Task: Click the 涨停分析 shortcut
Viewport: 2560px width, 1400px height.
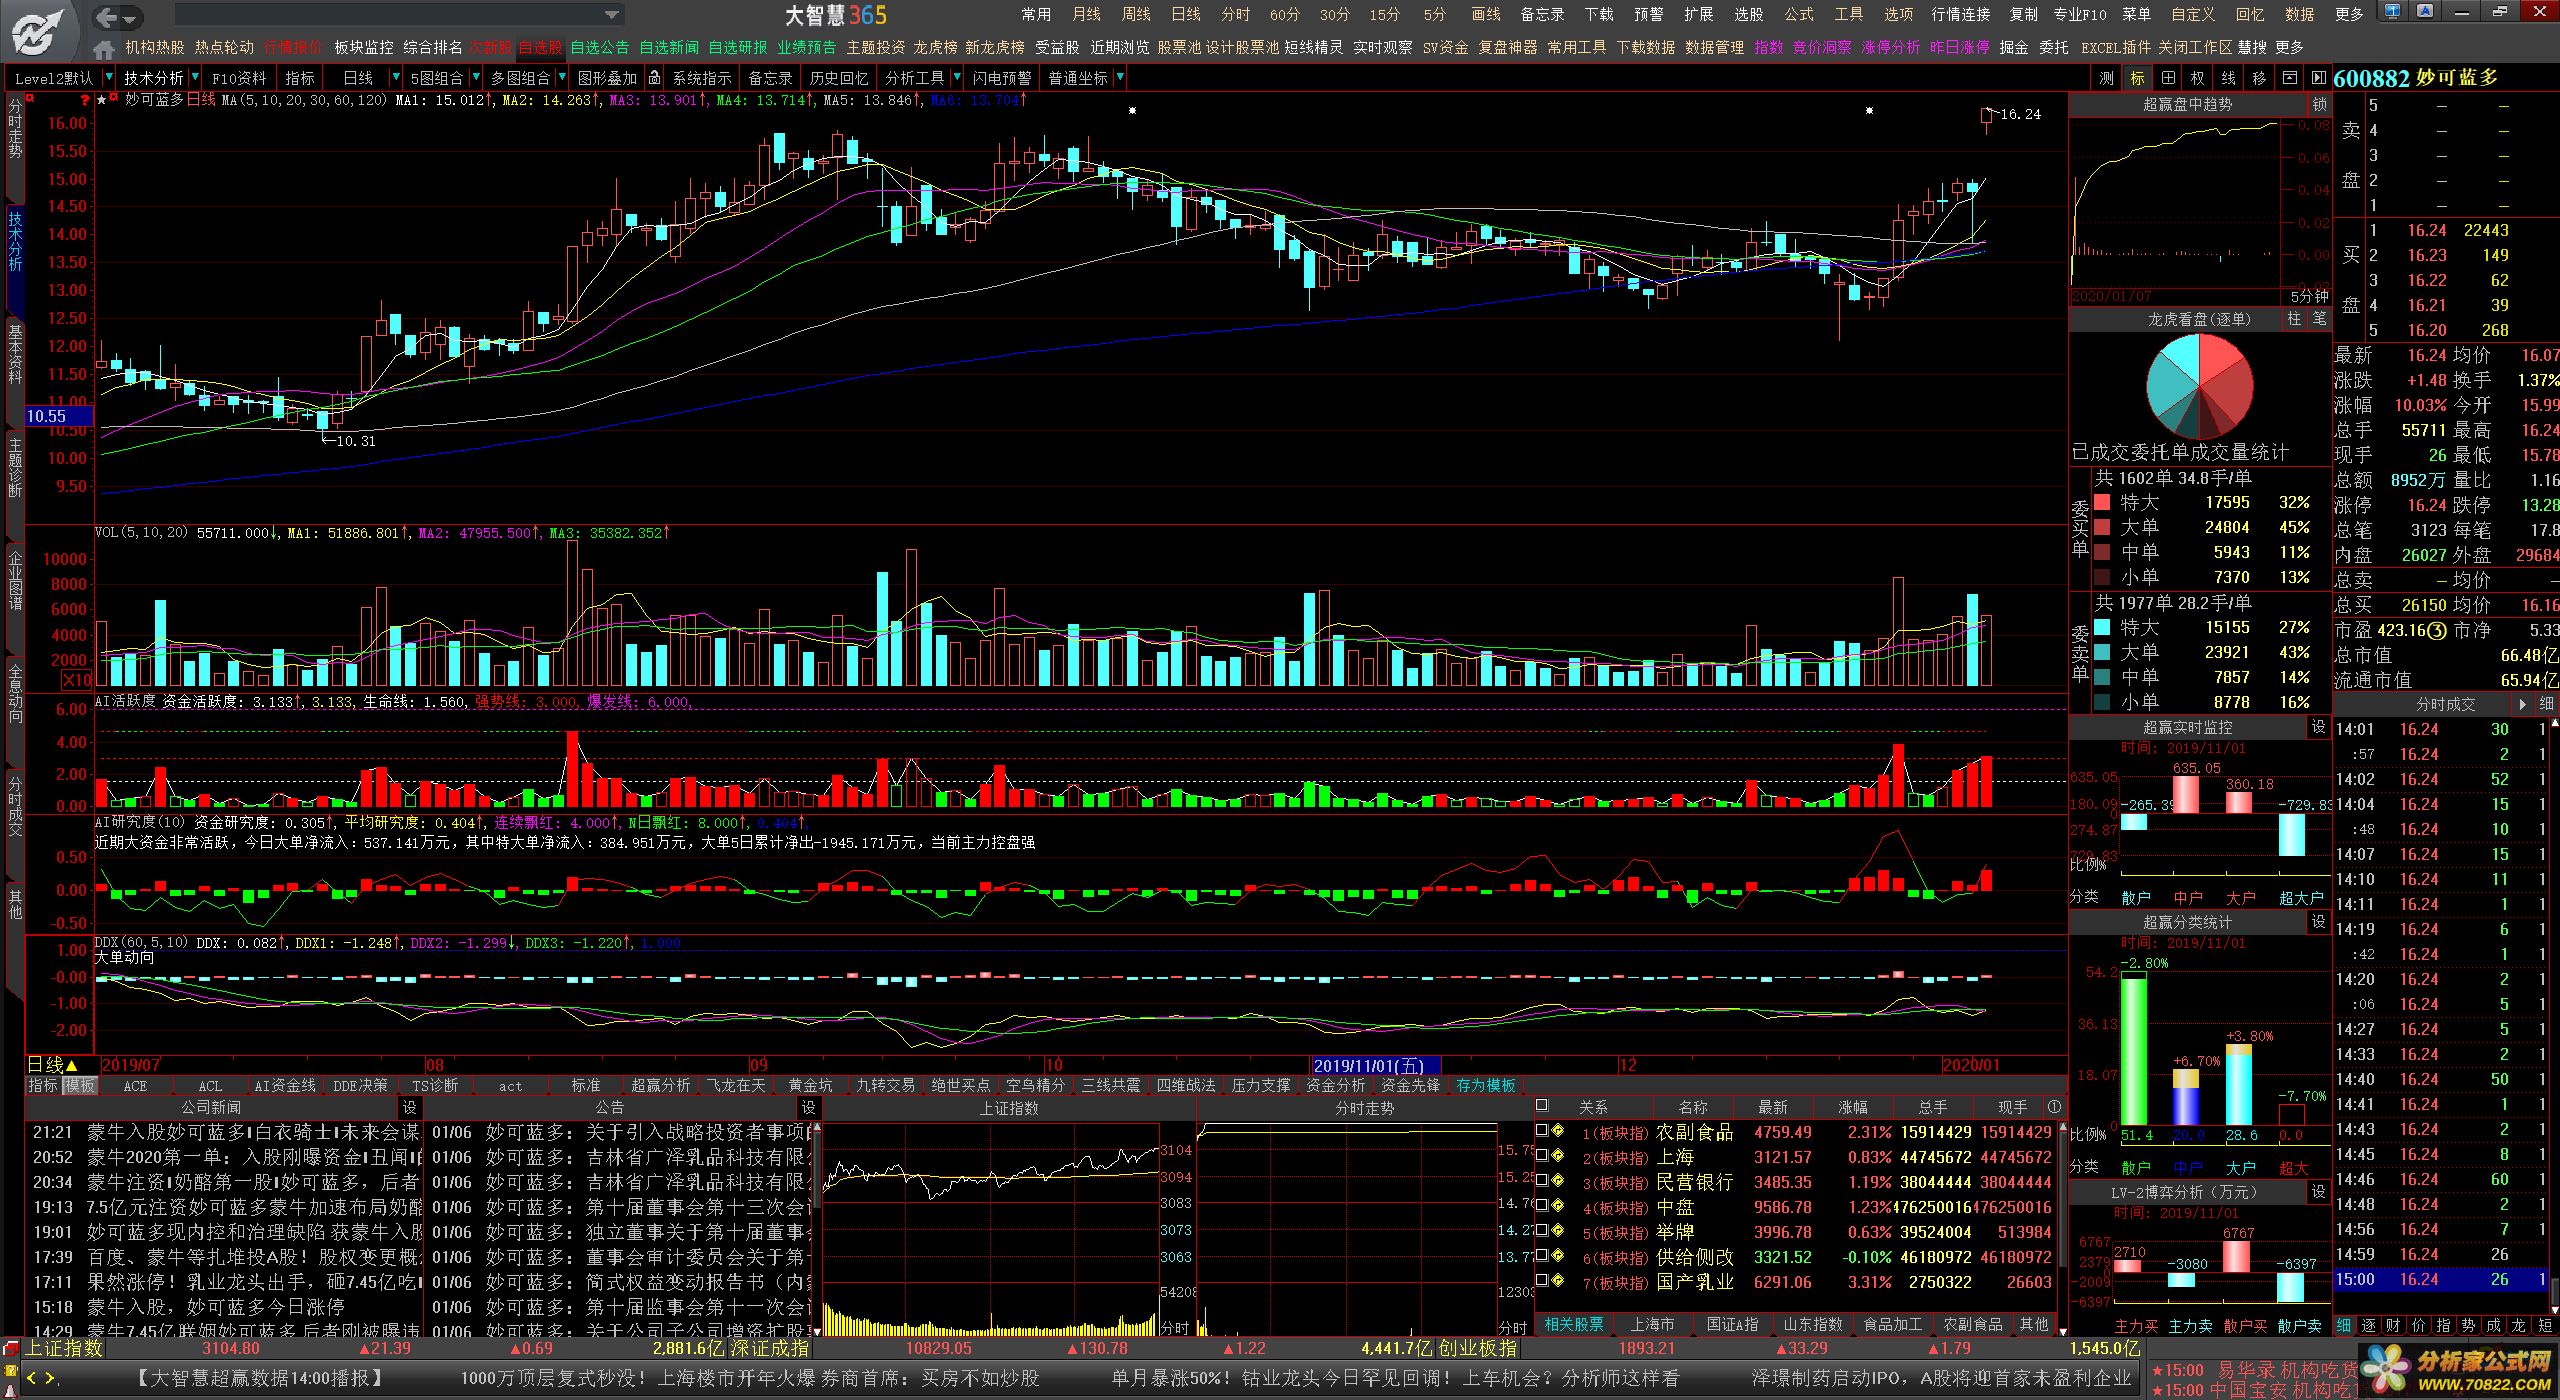Action: tap(1890, 48)
